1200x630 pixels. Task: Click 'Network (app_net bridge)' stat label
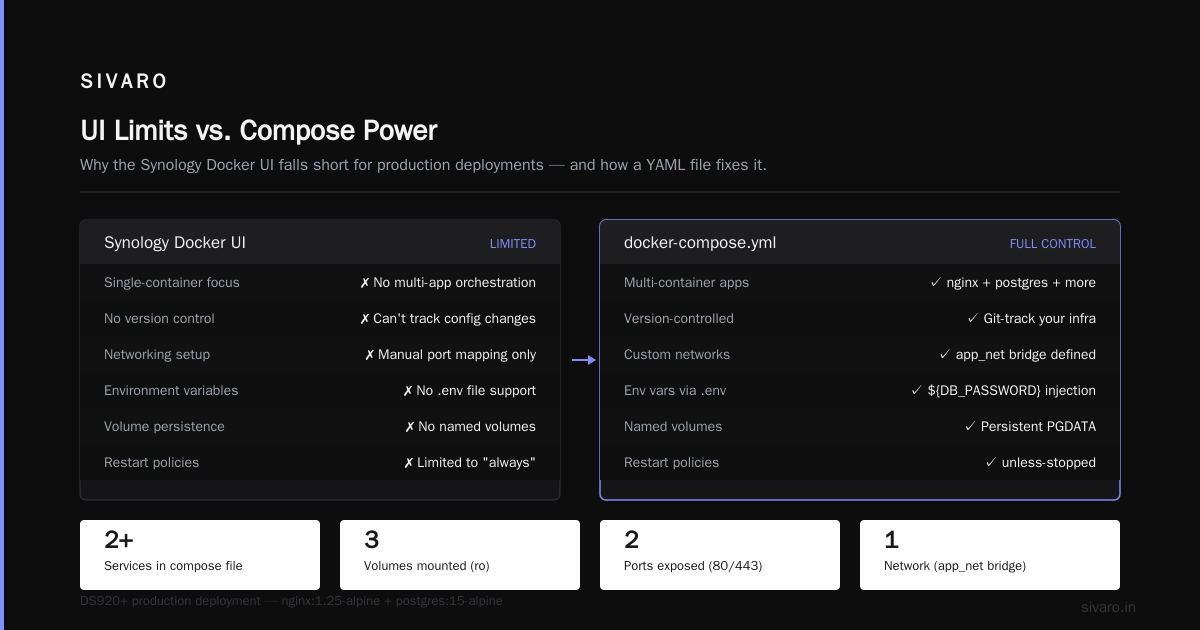[955, 566]
